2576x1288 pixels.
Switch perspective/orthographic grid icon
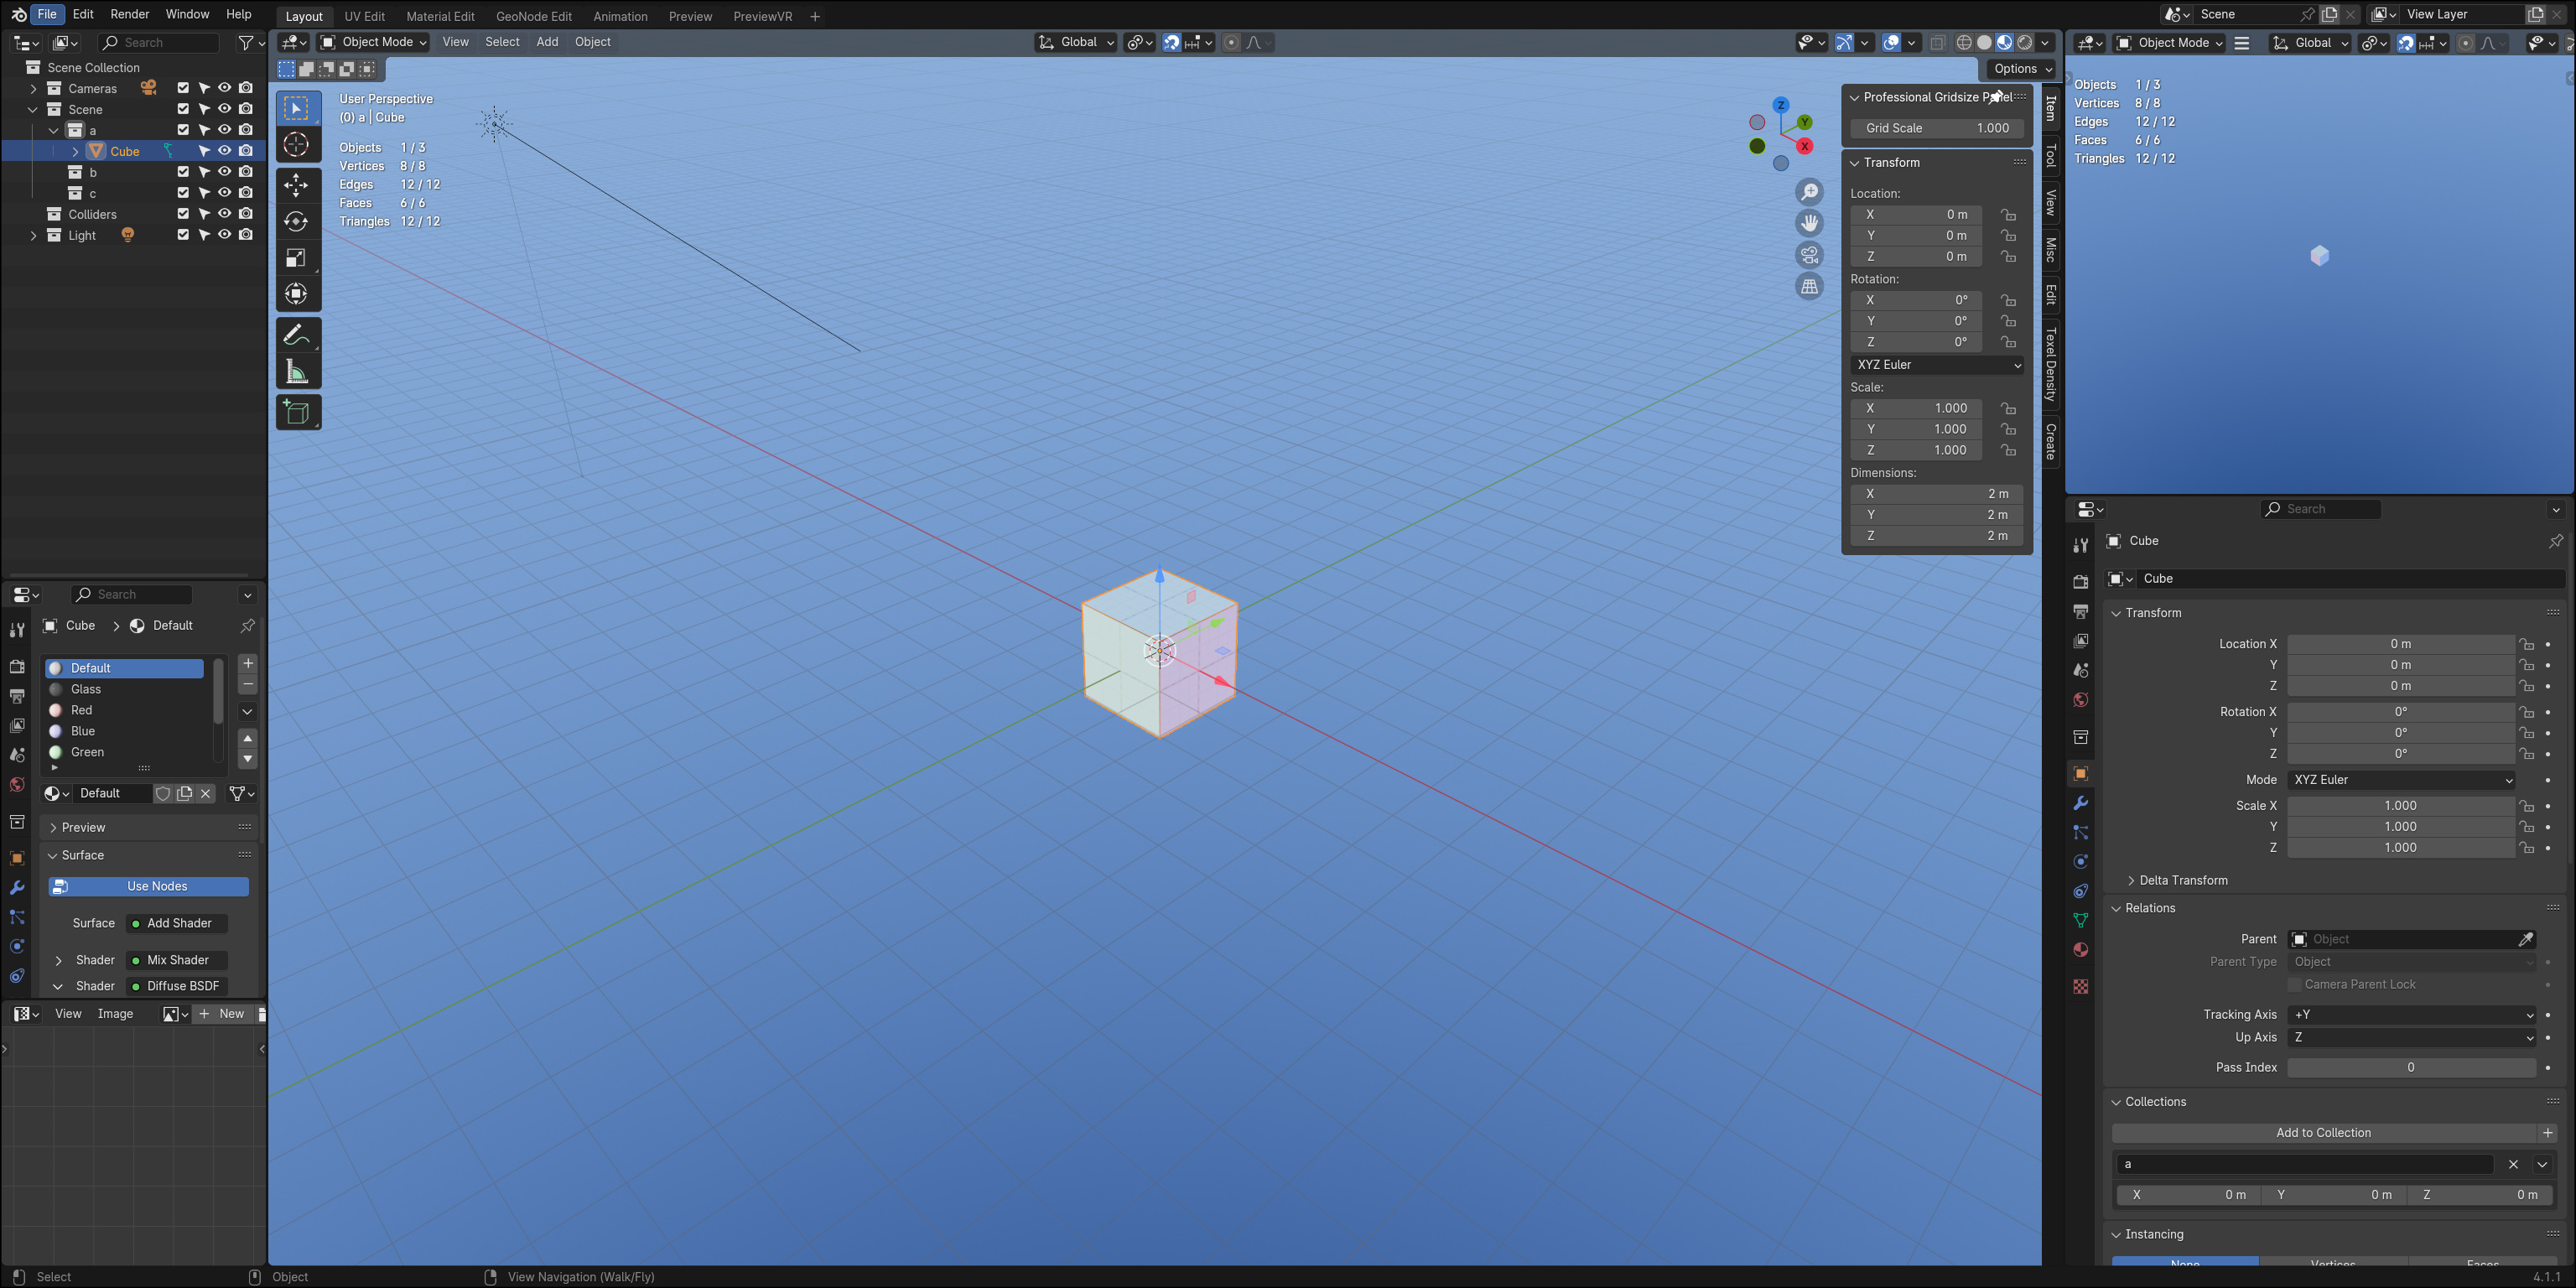1809,287
